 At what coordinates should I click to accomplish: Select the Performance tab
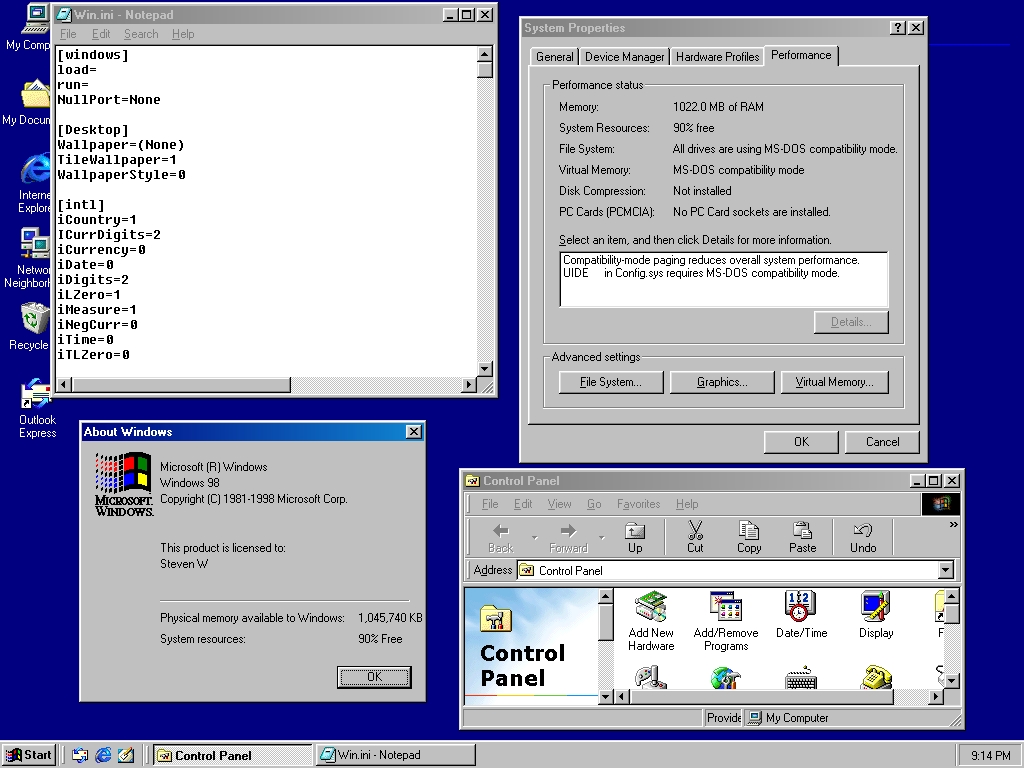(801, 56)
